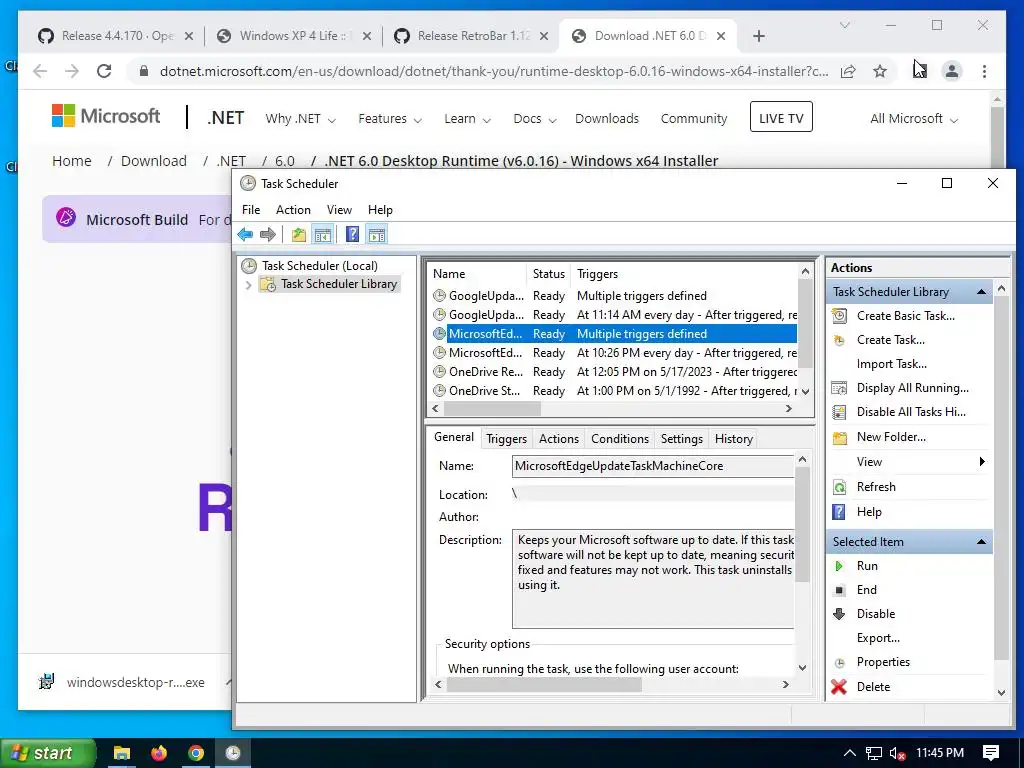1024x768 pixels.
Task: Open the Chrome three-dot menu
Action: pos(984,71)
